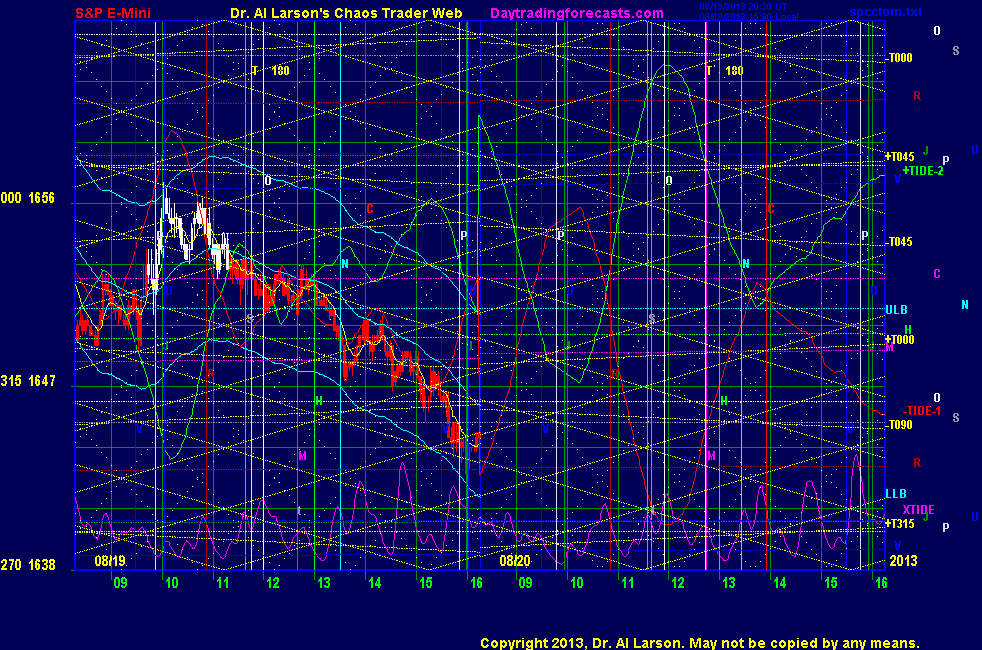Click the "2013" year label

904,560
